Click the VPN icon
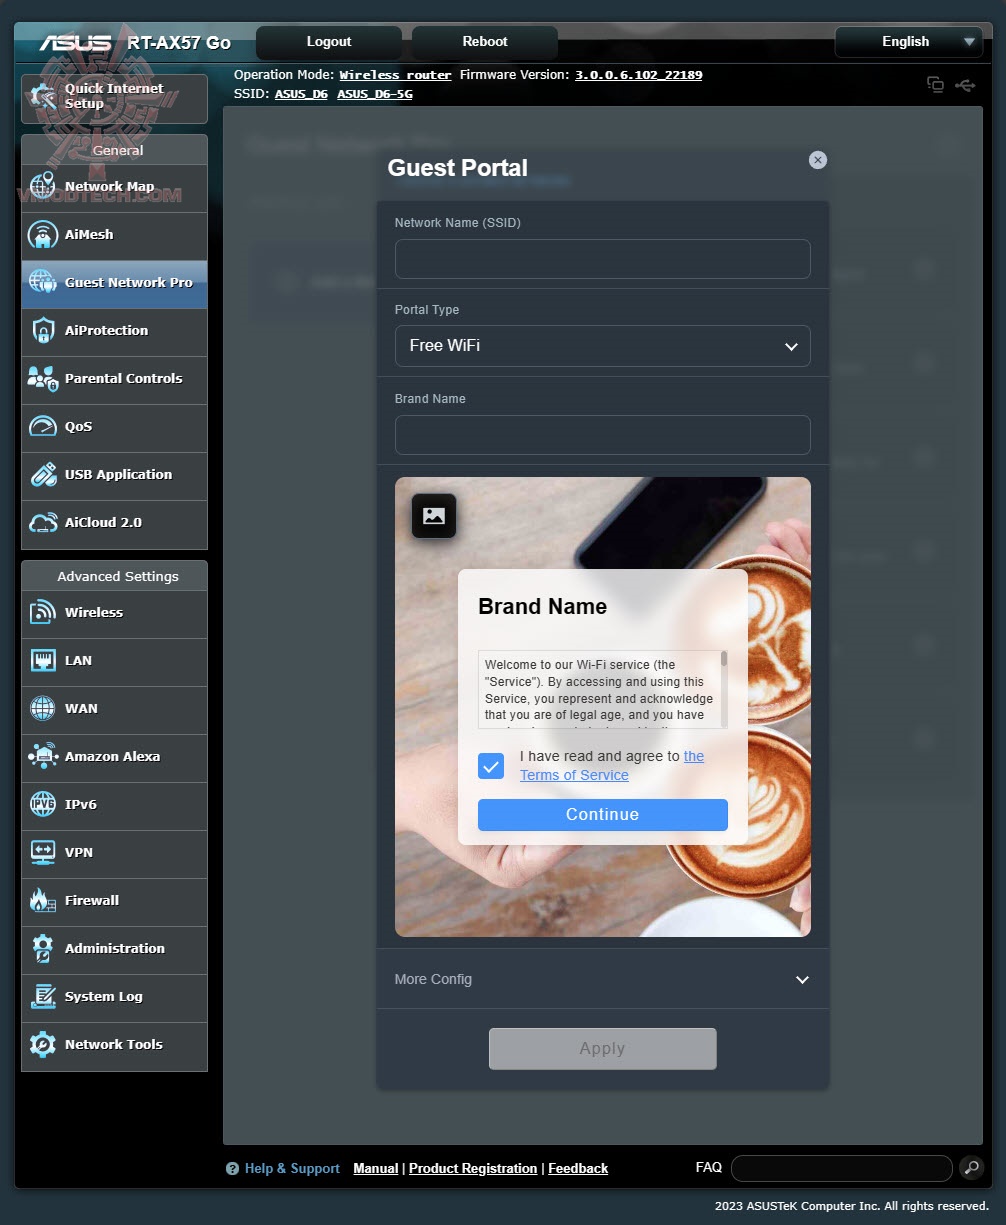1006x1225 pixels. 43,852
